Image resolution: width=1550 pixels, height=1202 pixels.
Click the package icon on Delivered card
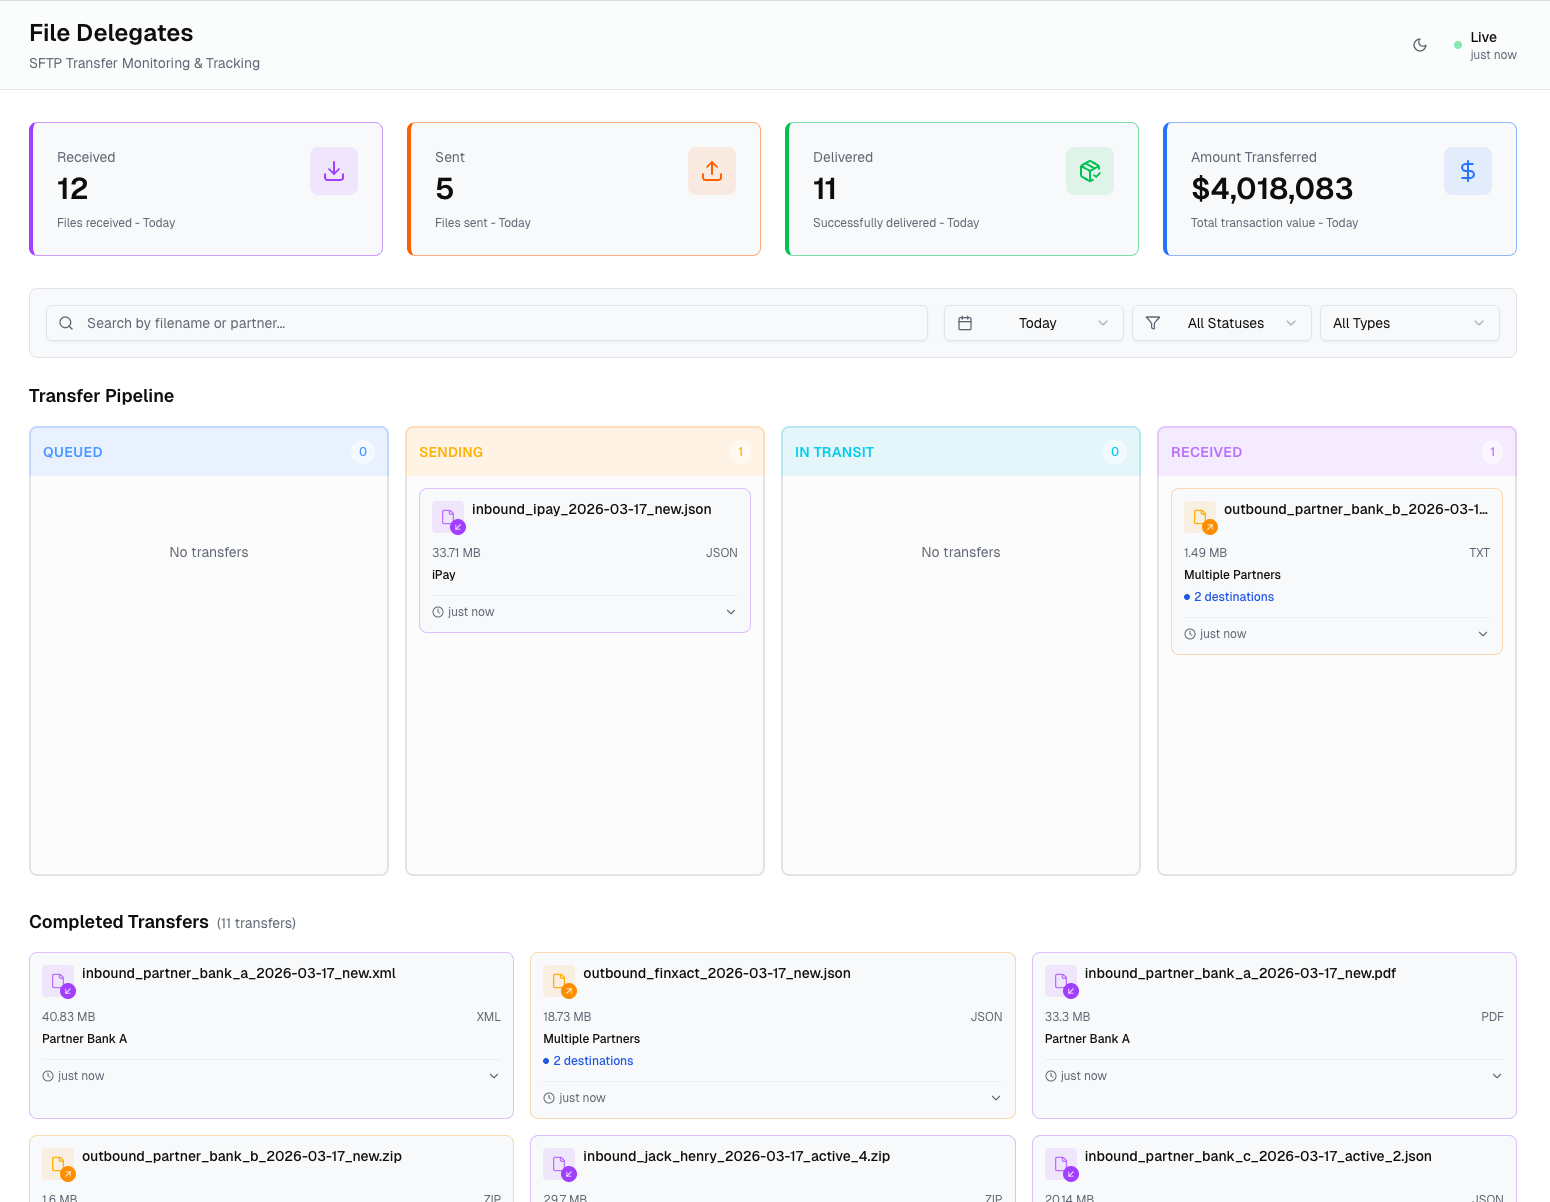[x=1089, y=170]
